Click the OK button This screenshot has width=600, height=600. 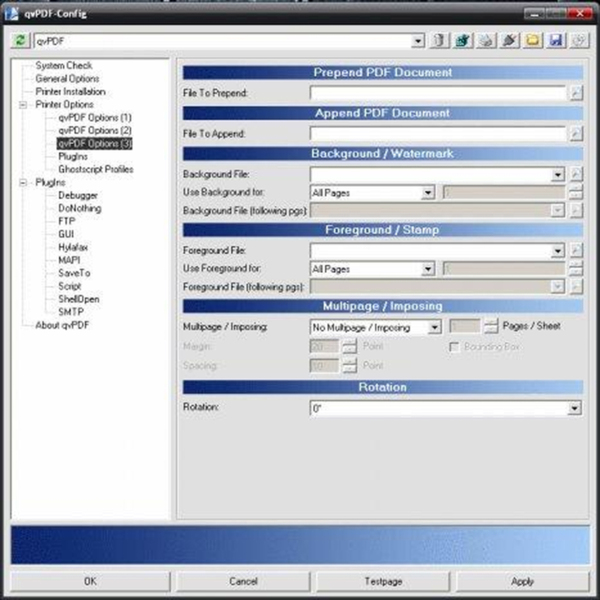tap(90, 581)
